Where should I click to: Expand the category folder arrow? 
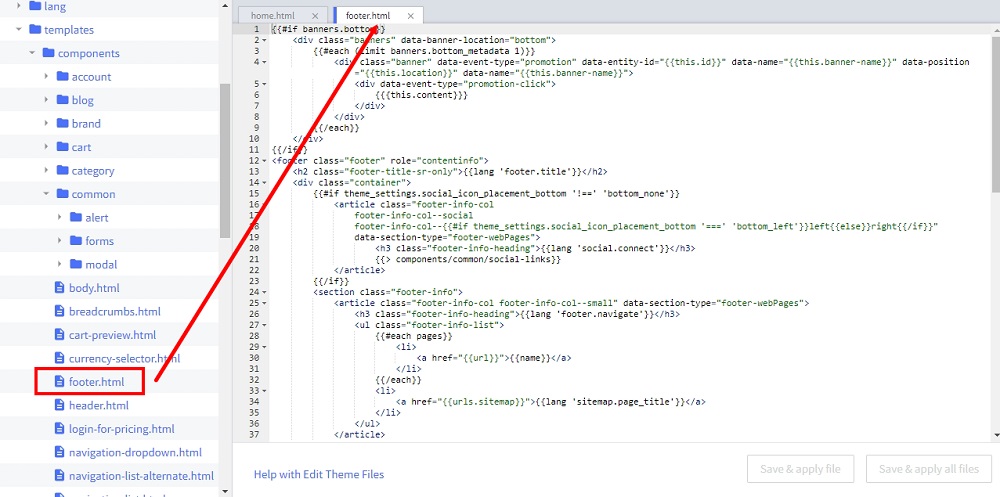[46, 170]
